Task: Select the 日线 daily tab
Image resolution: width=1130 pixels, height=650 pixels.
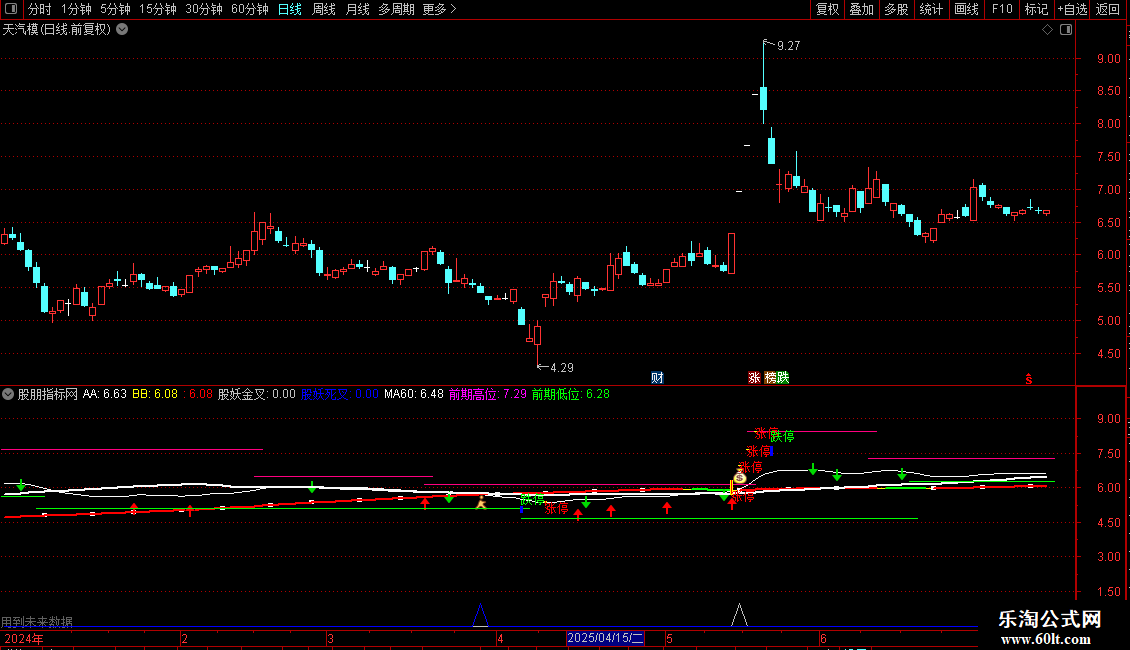Action: click(290, 9)
